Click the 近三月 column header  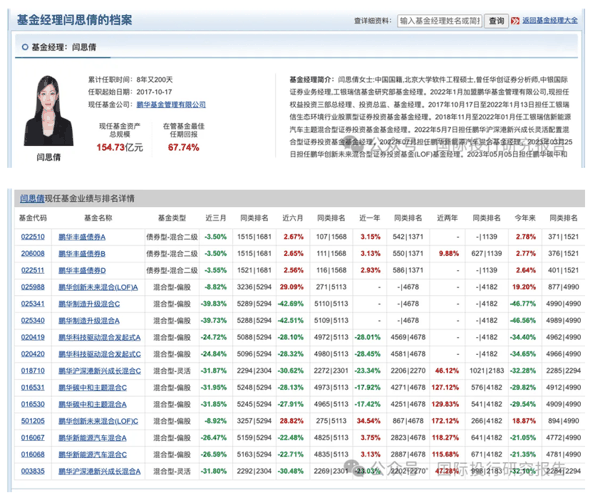pos(216,218)
